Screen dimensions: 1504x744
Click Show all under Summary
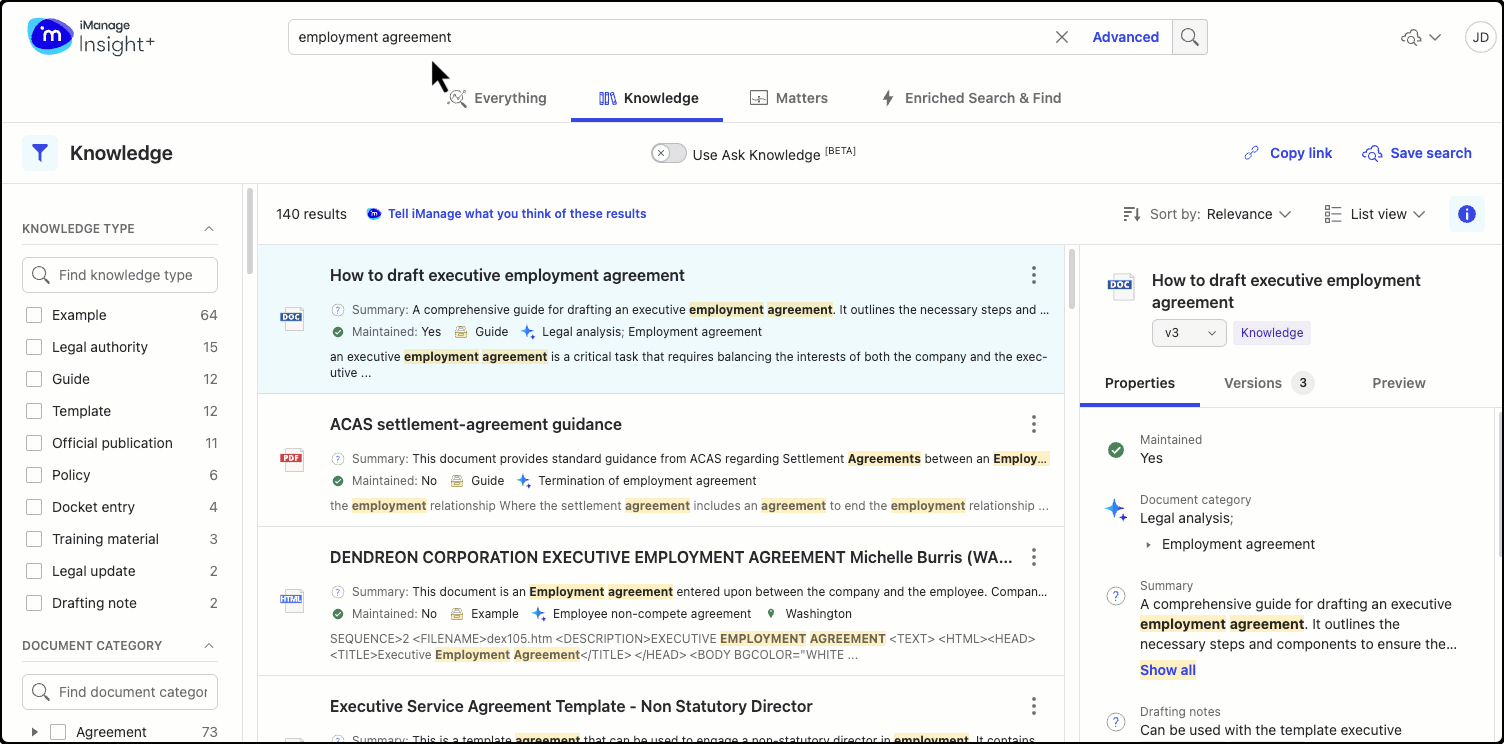coord(1167,670)
